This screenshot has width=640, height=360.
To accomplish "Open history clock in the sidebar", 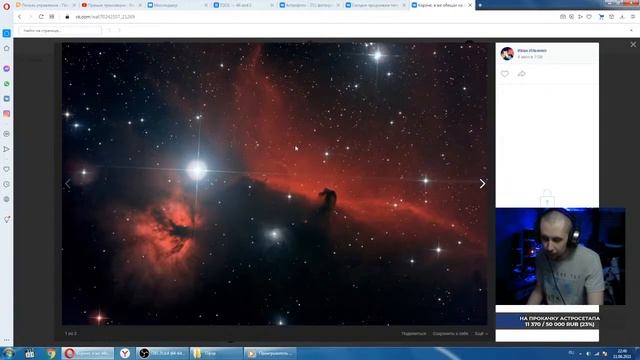I will pyautogui.click(x=7, y=184).
